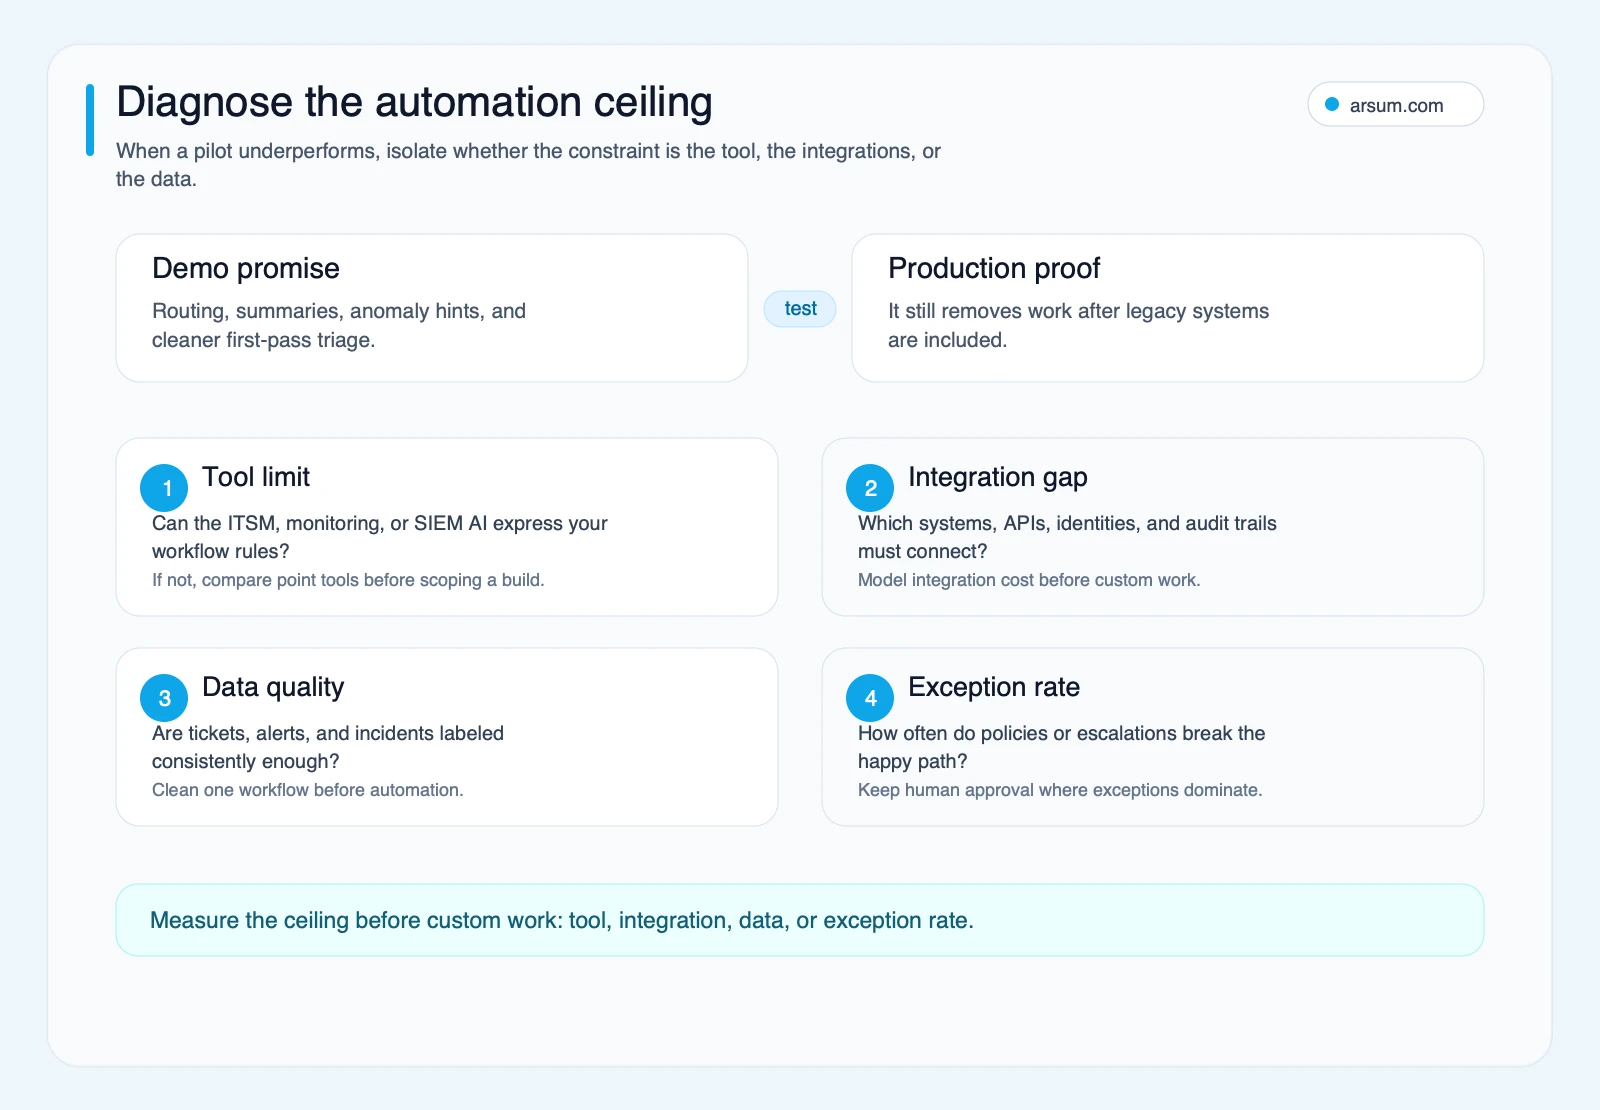The image size is (1600, 1110).
Task: Click the 'Demo promise' card title
Action: point(246,268)
